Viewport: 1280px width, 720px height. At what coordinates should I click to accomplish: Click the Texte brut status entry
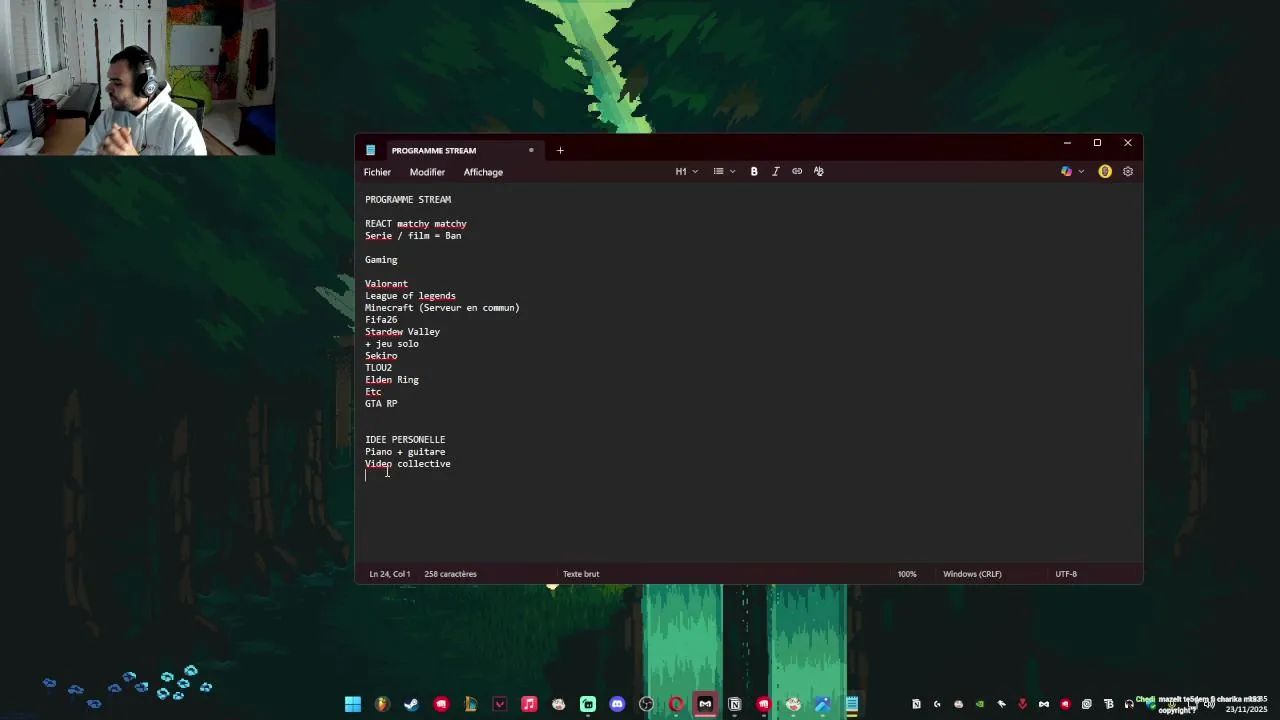pos(581,574)
